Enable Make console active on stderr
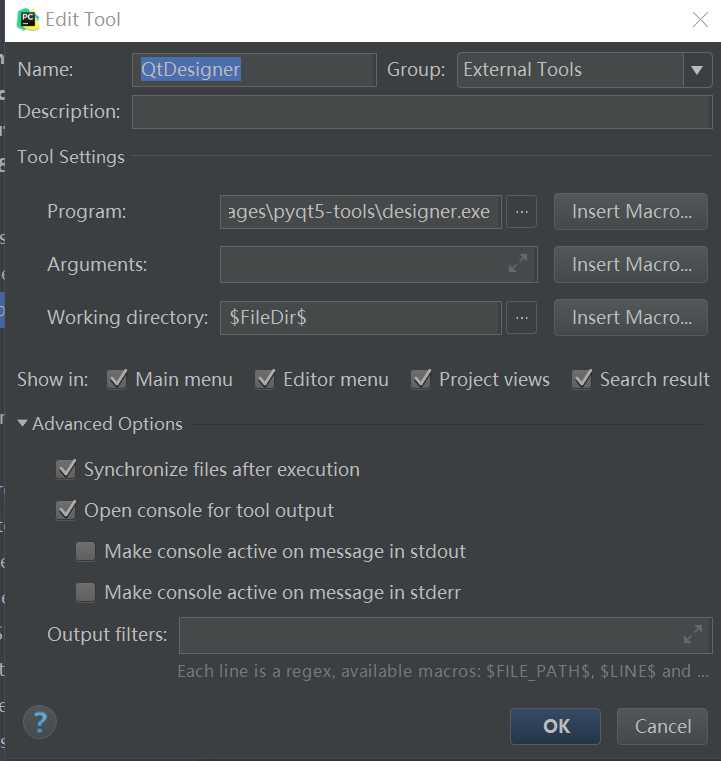This screenshot has height=761, width=721. [x=86, y=592]
